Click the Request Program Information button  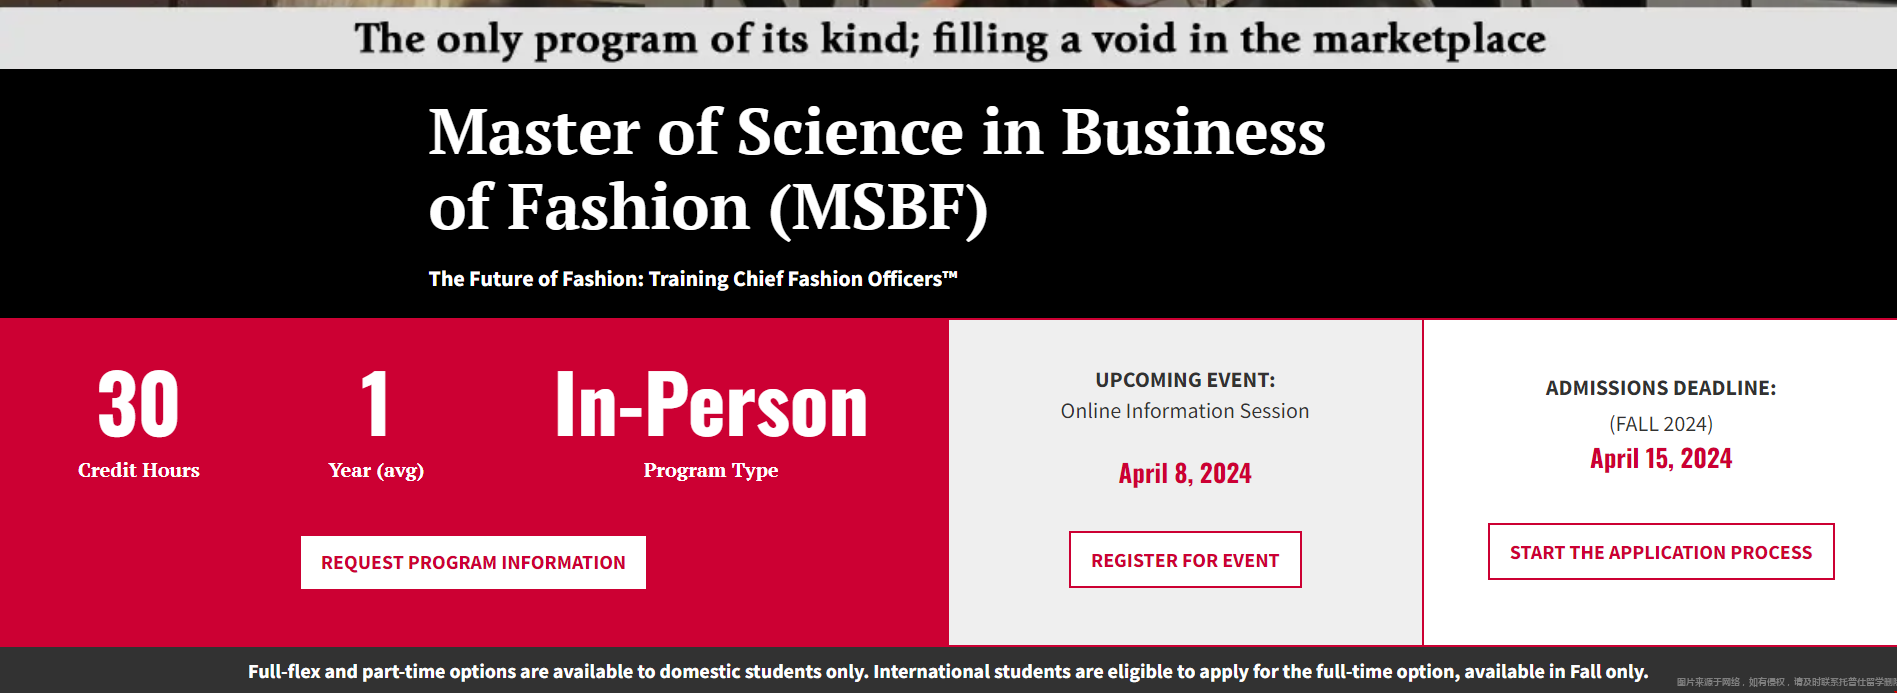473,562
